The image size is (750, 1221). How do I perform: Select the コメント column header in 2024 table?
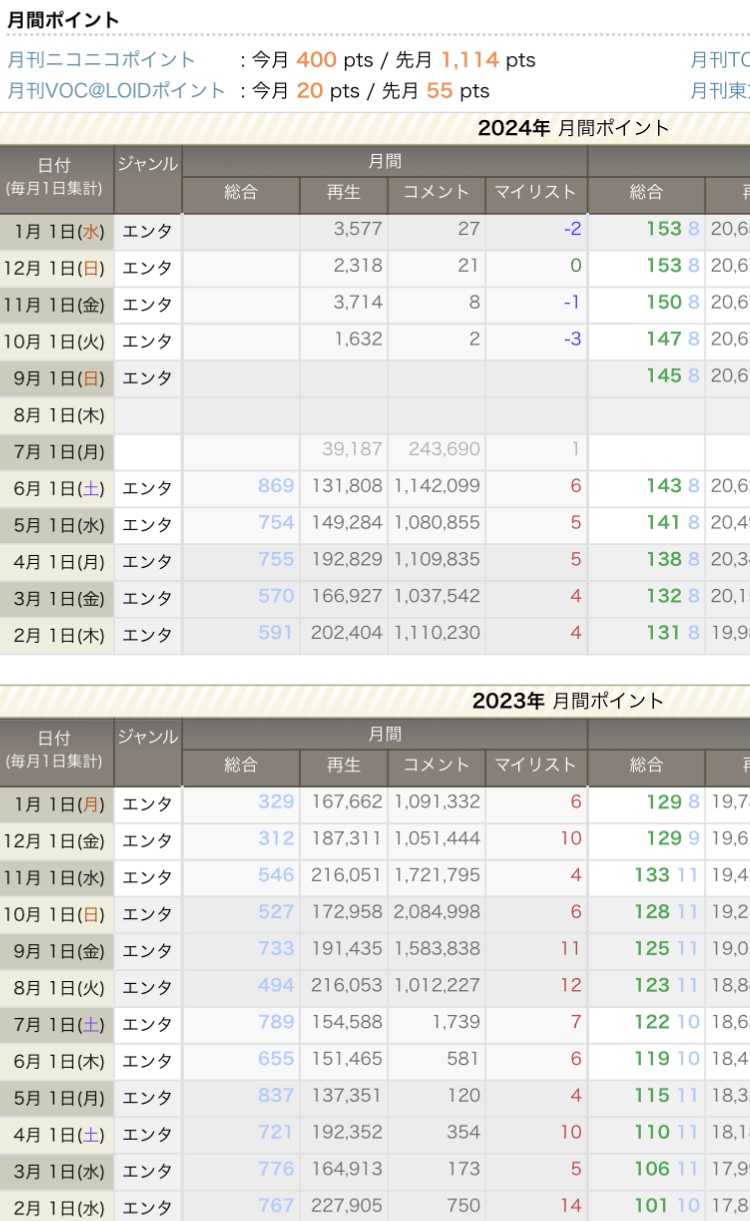coord(435,193)
